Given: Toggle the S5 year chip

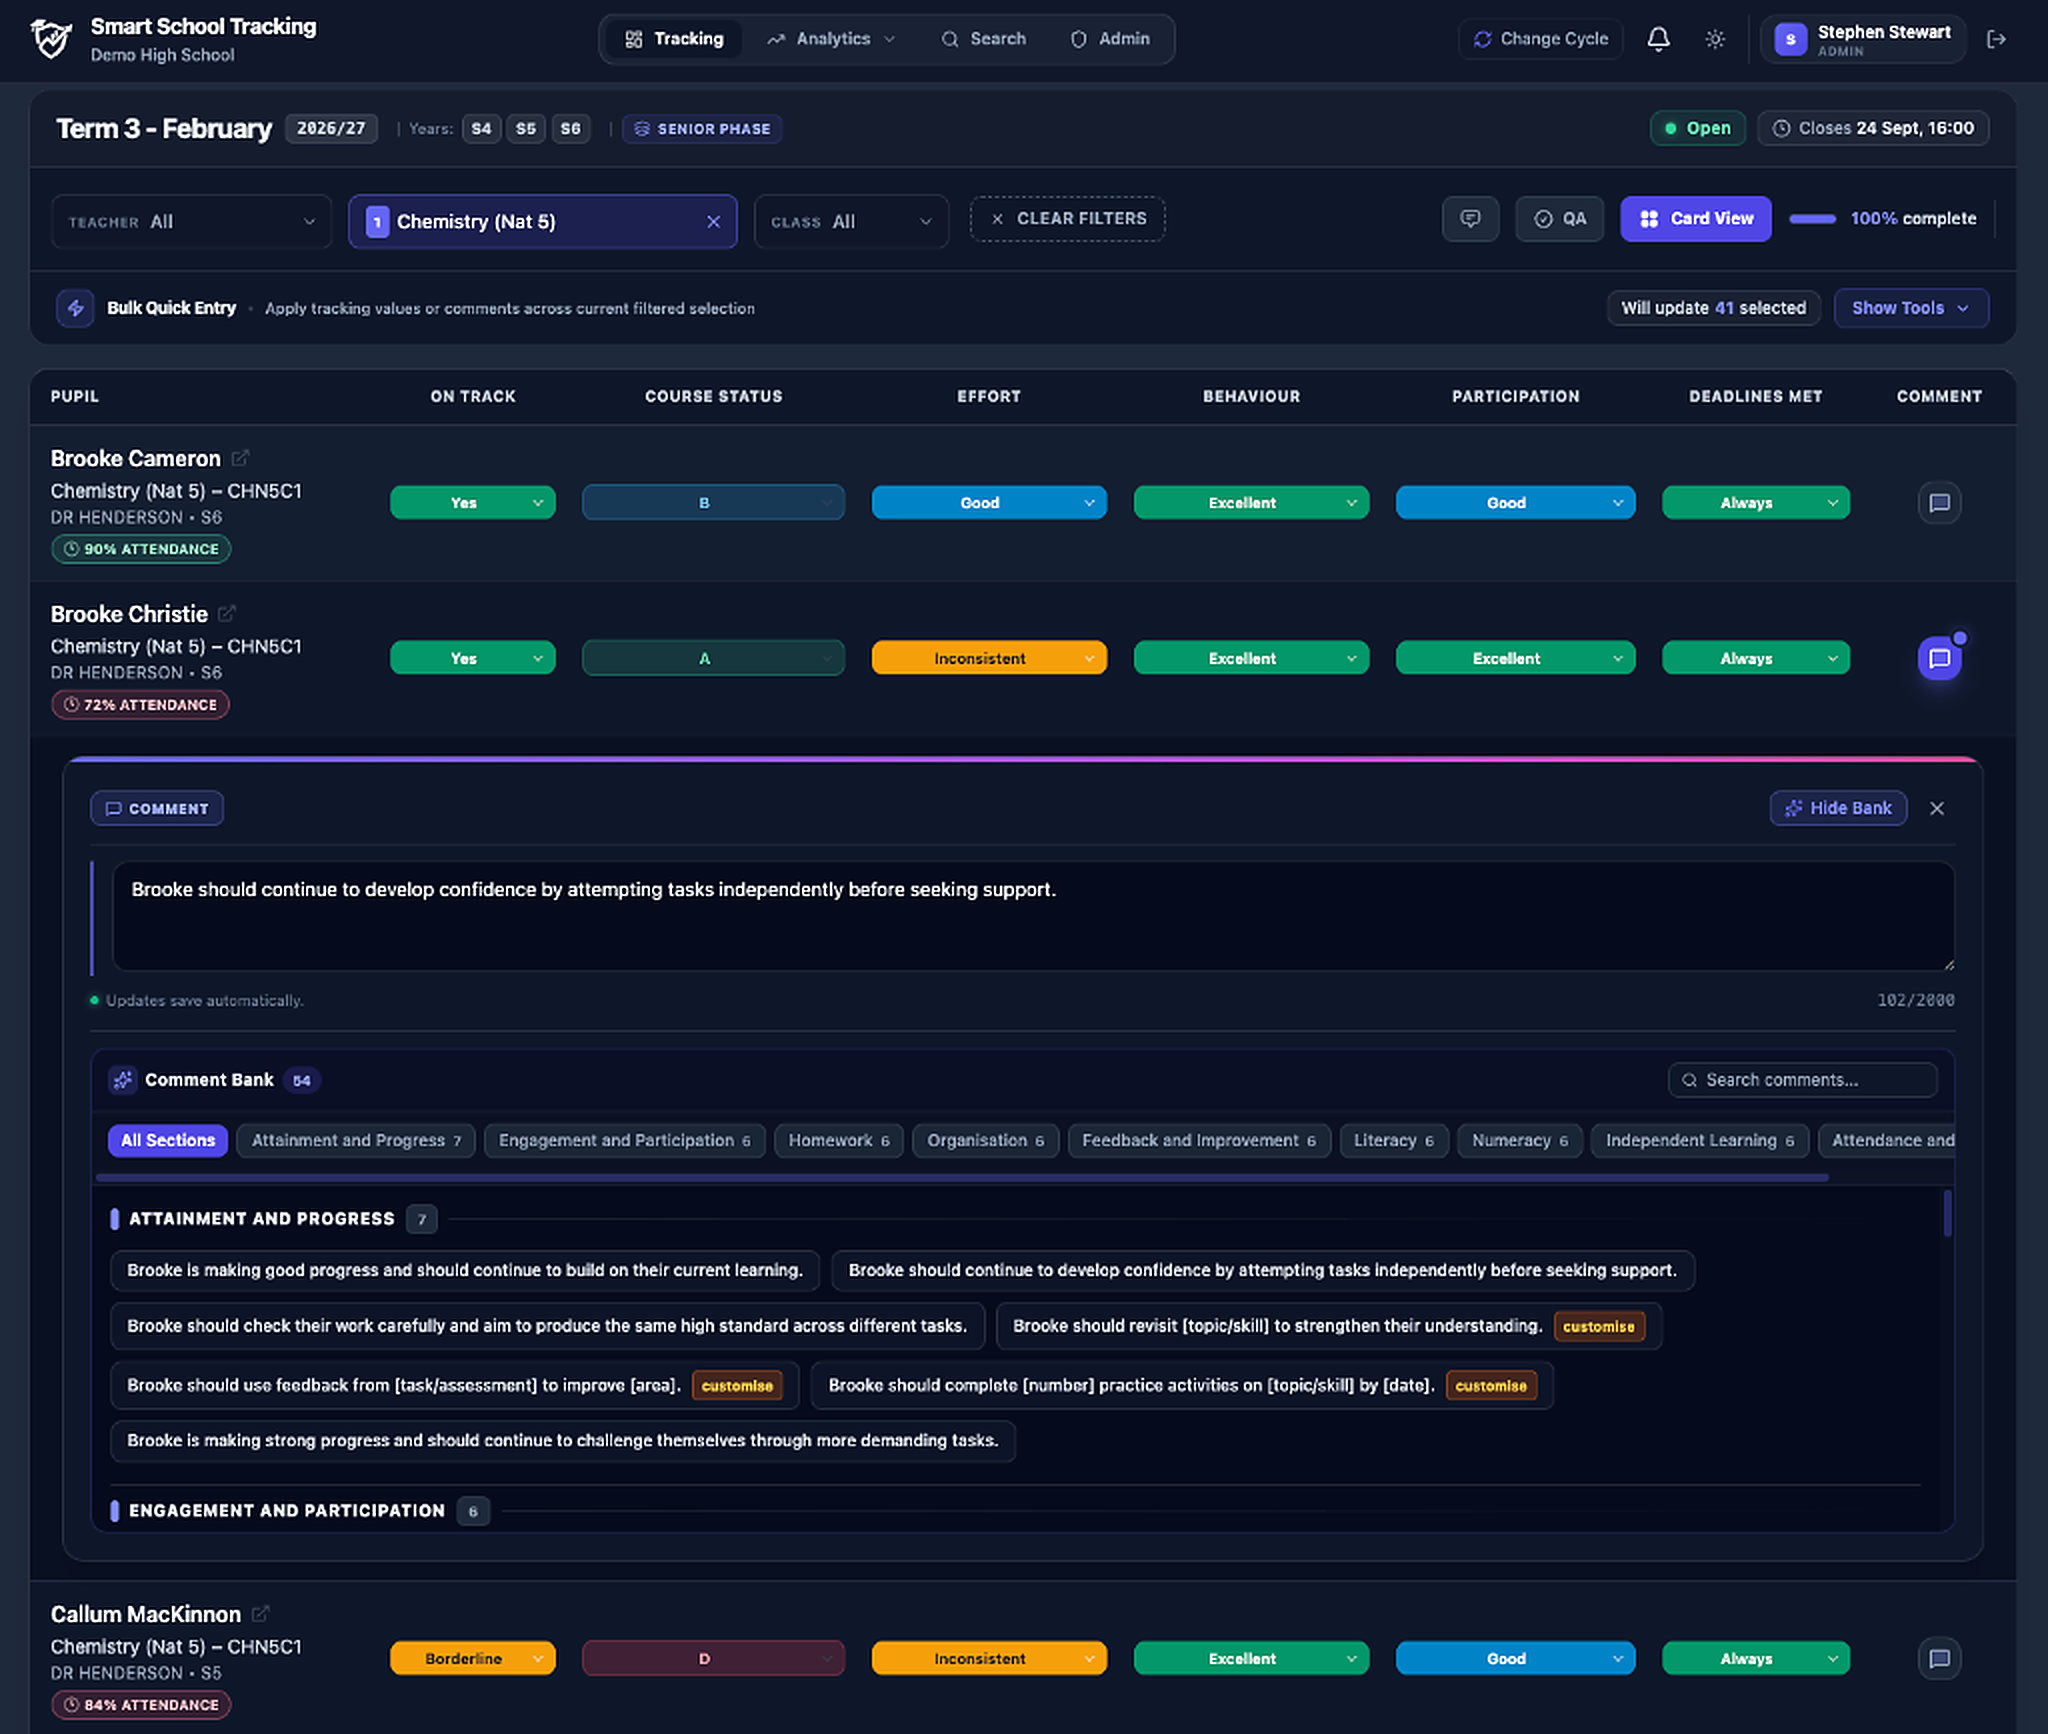Looking at the screenshot, I should point(526,129).
